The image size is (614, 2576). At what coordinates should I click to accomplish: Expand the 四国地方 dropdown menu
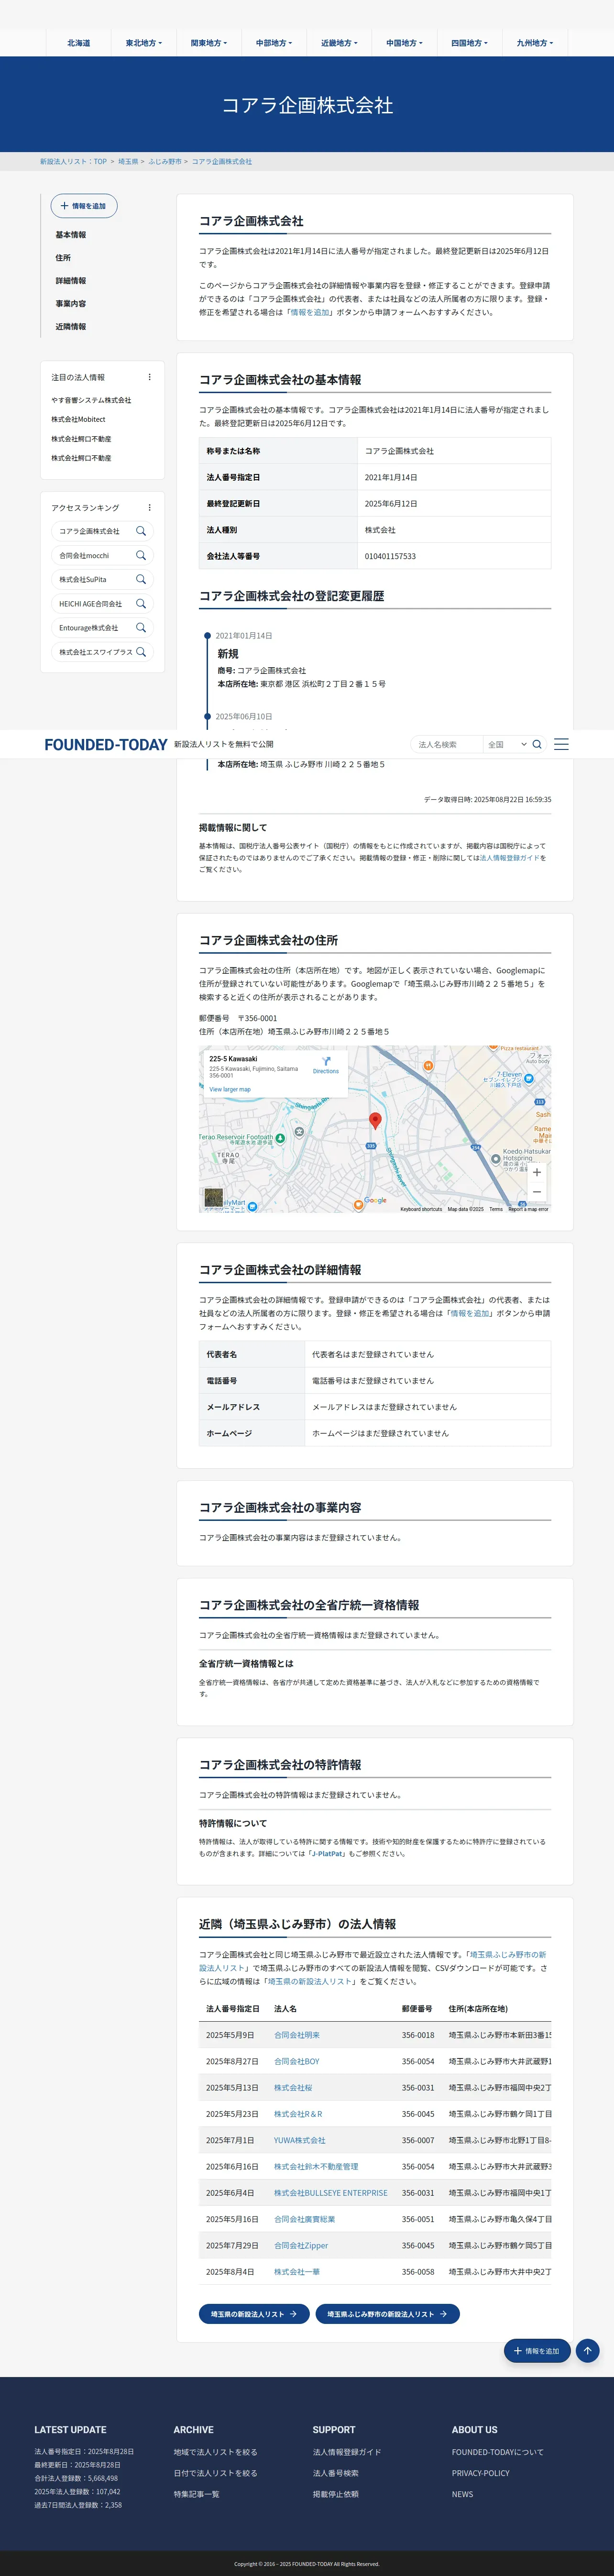[x=469, y=43]
